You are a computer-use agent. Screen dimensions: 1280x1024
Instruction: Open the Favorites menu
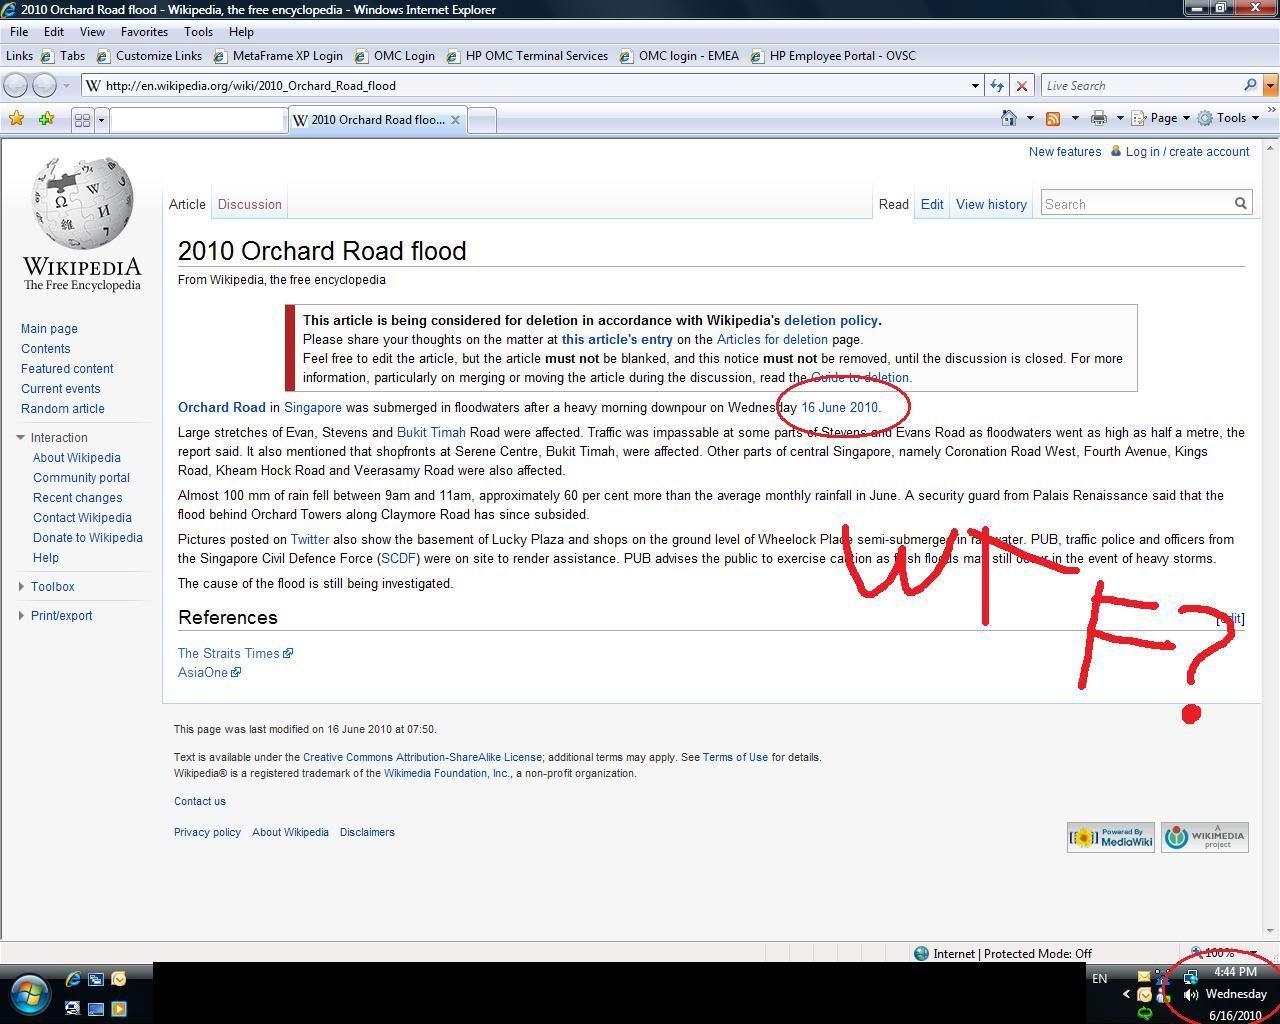[x=144, y=32]
